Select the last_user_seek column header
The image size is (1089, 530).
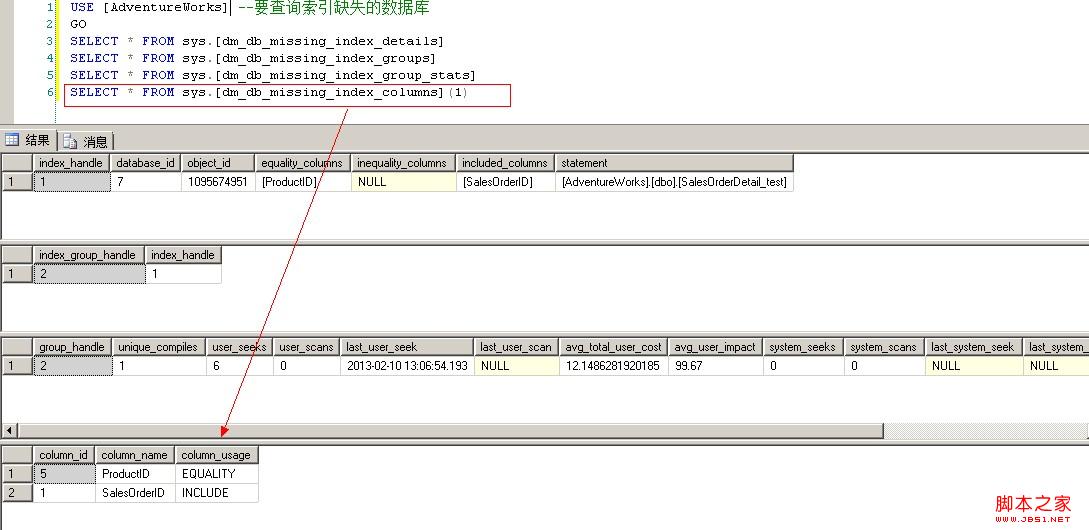point(407,347)
